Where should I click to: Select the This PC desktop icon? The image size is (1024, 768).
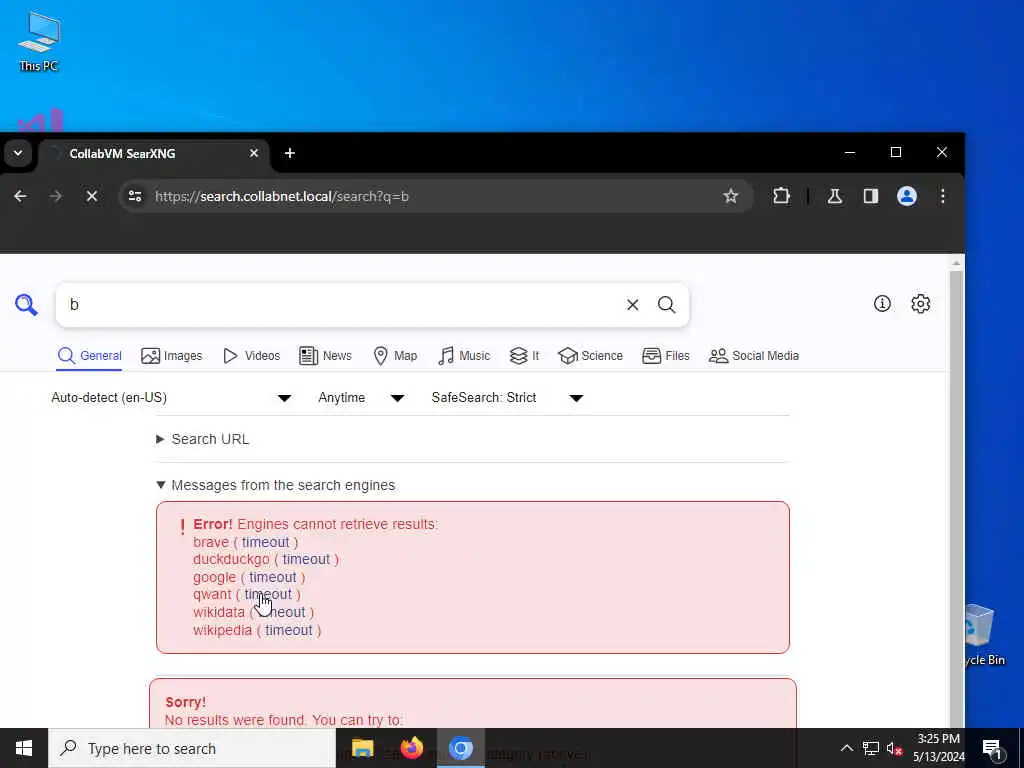39,42
